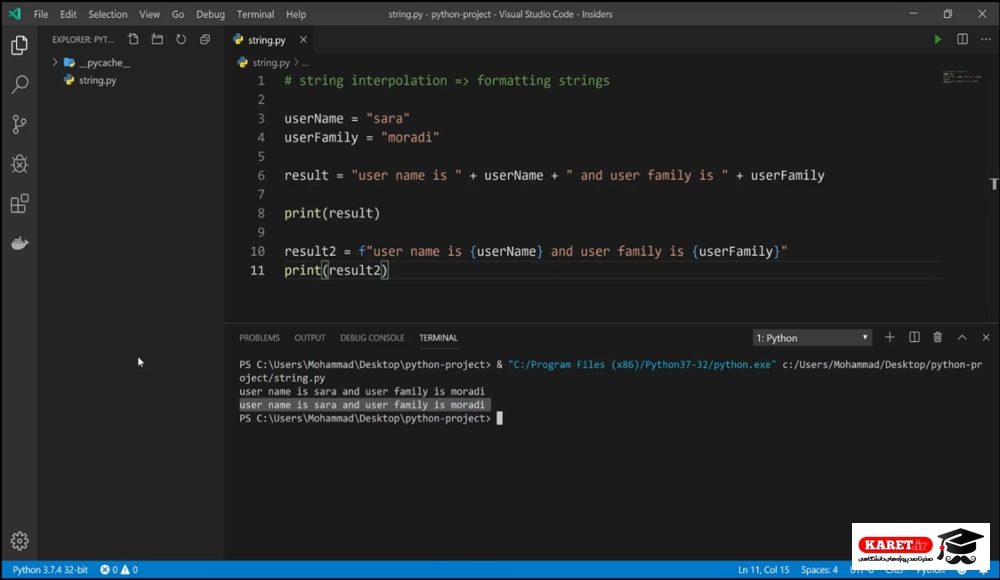Open the Extensions view

[x=19, y=204]
